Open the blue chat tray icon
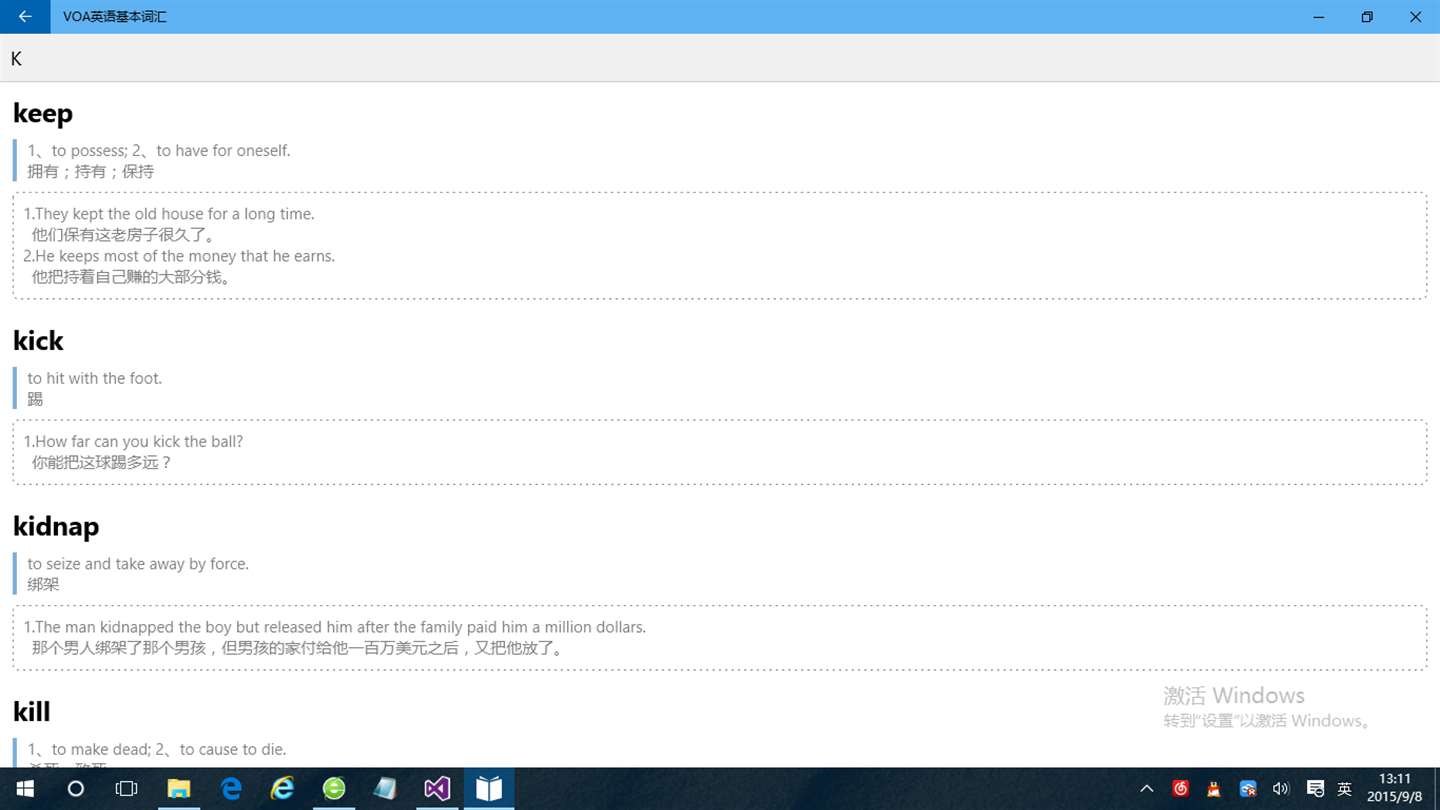 click(1248, 789)
